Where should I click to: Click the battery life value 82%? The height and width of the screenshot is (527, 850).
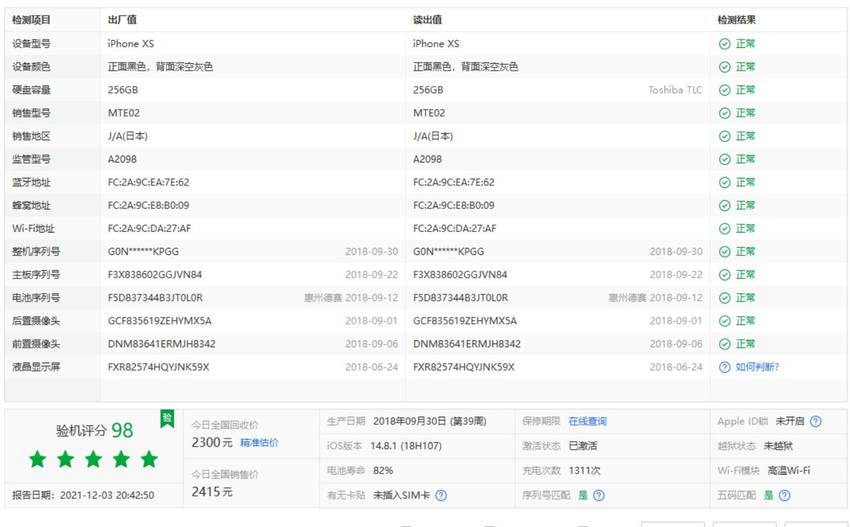tap(383, 471)
